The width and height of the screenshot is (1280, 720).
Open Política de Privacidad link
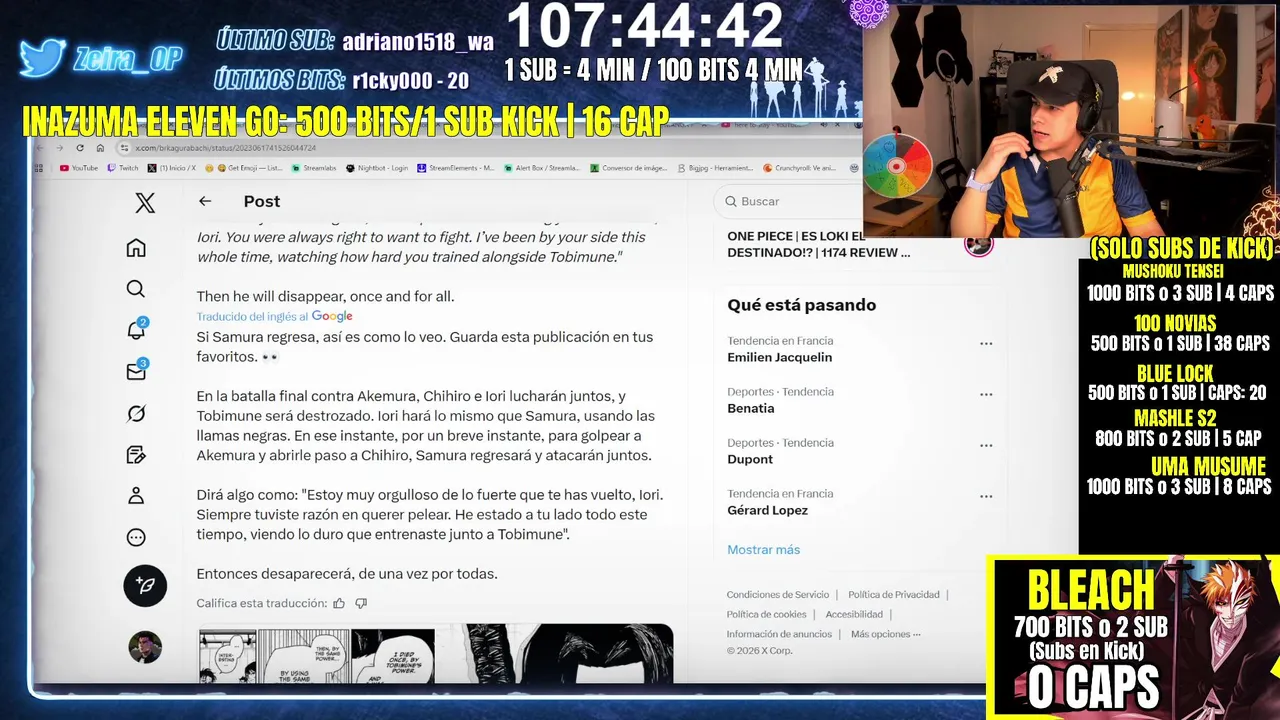(894, 595)
